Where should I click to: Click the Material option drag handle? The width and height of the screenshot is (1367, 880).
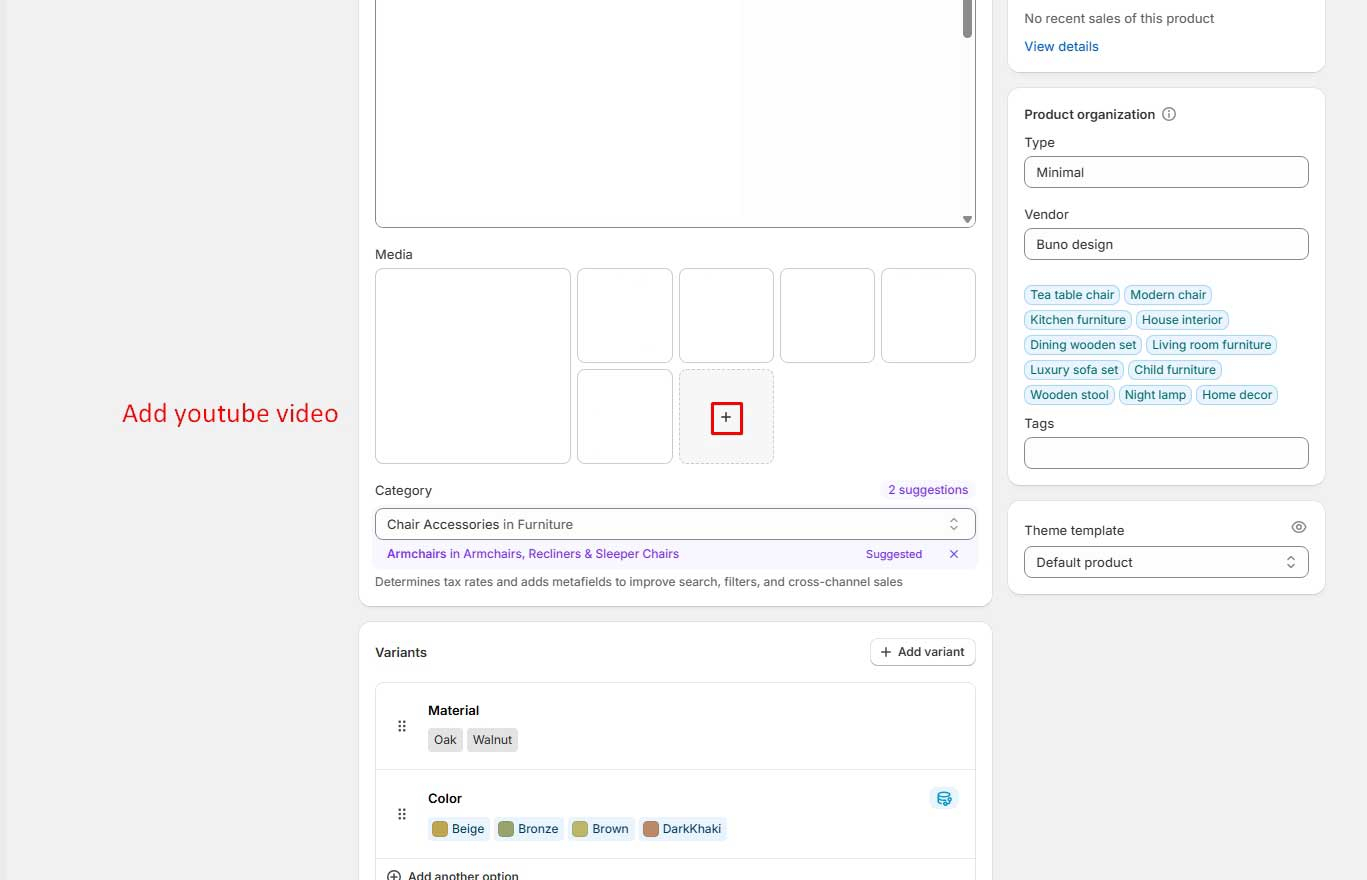point(402,726)
